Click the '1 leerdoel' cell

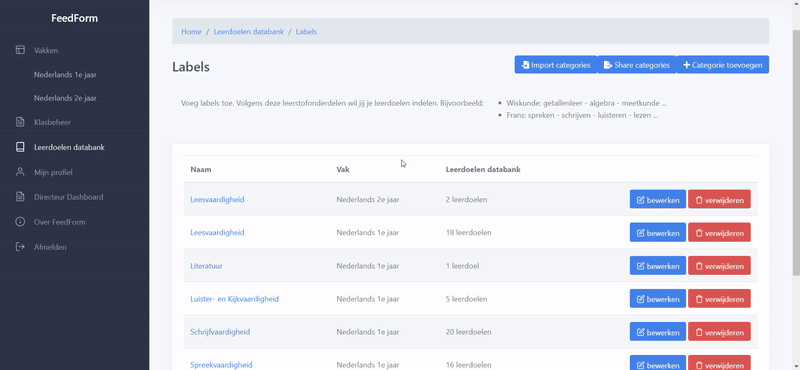462,266
